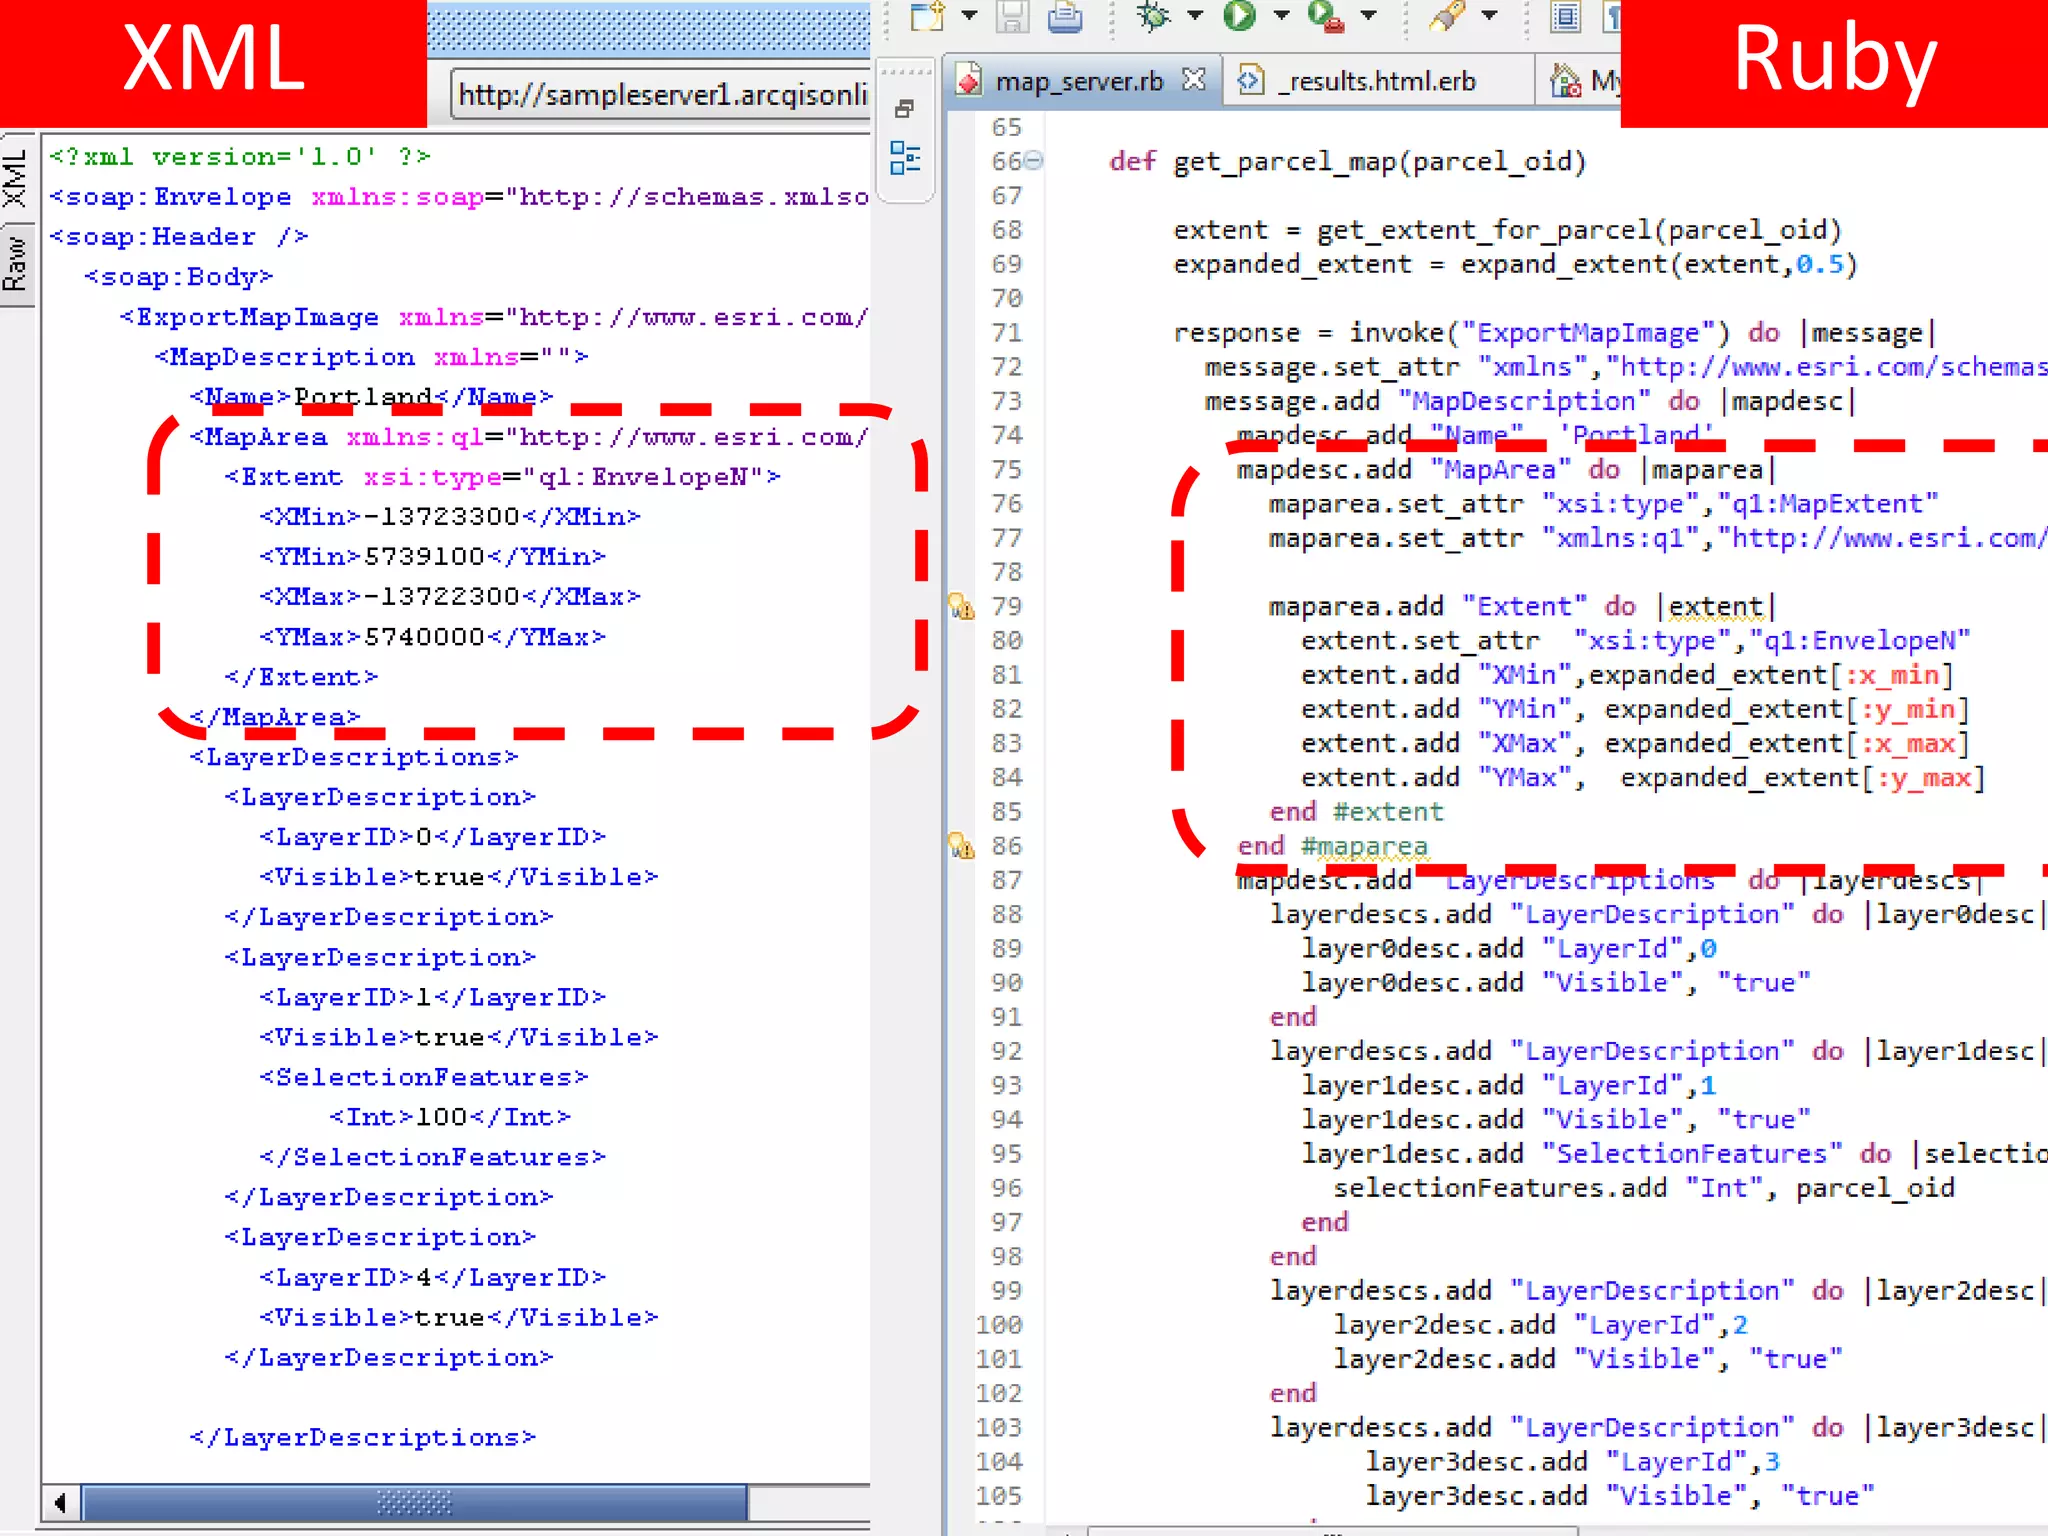Click the '<soap:Body>' XML line

click(178, 277)
